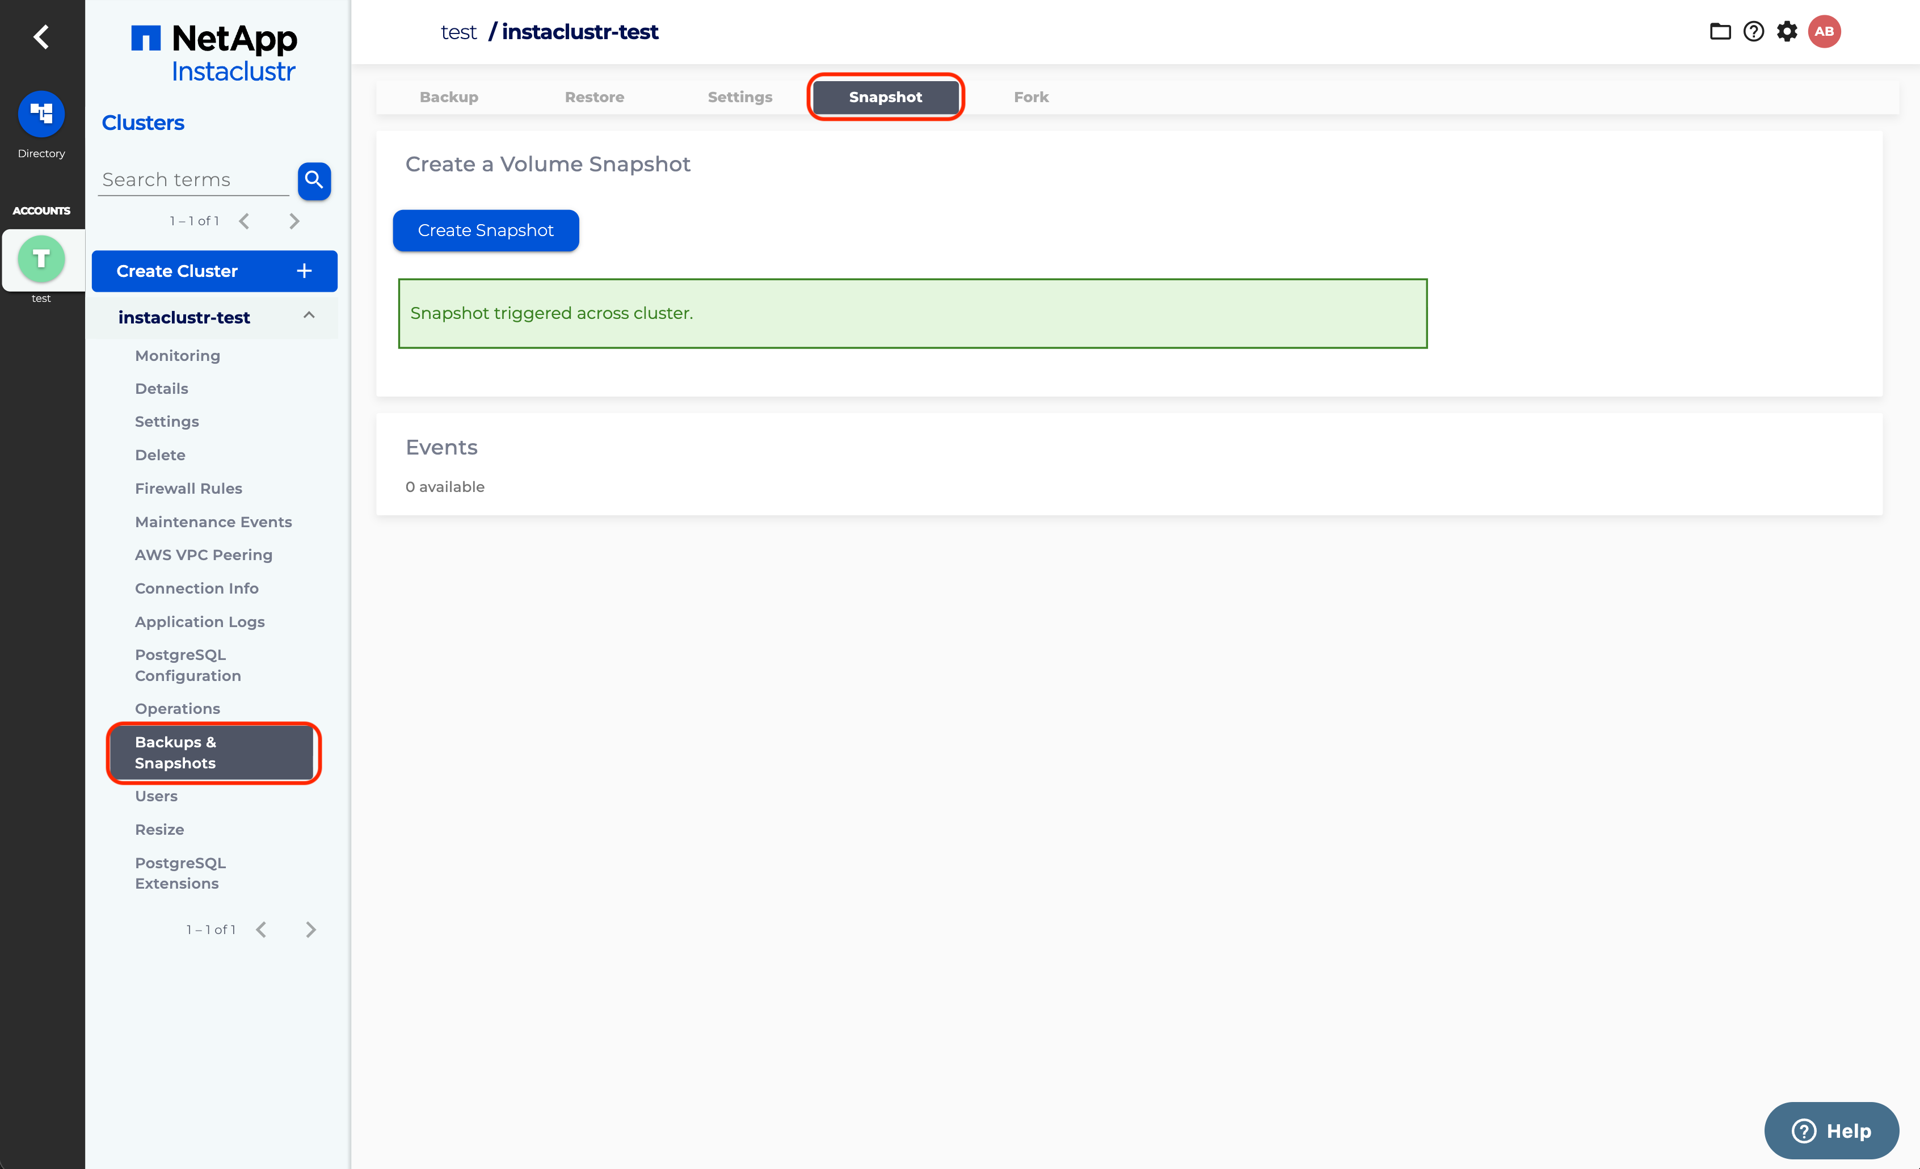The height and width of the screenshot is (1169, 1920).
Task: Switch to the Backup tab
Action: click(x=449, y=97)
